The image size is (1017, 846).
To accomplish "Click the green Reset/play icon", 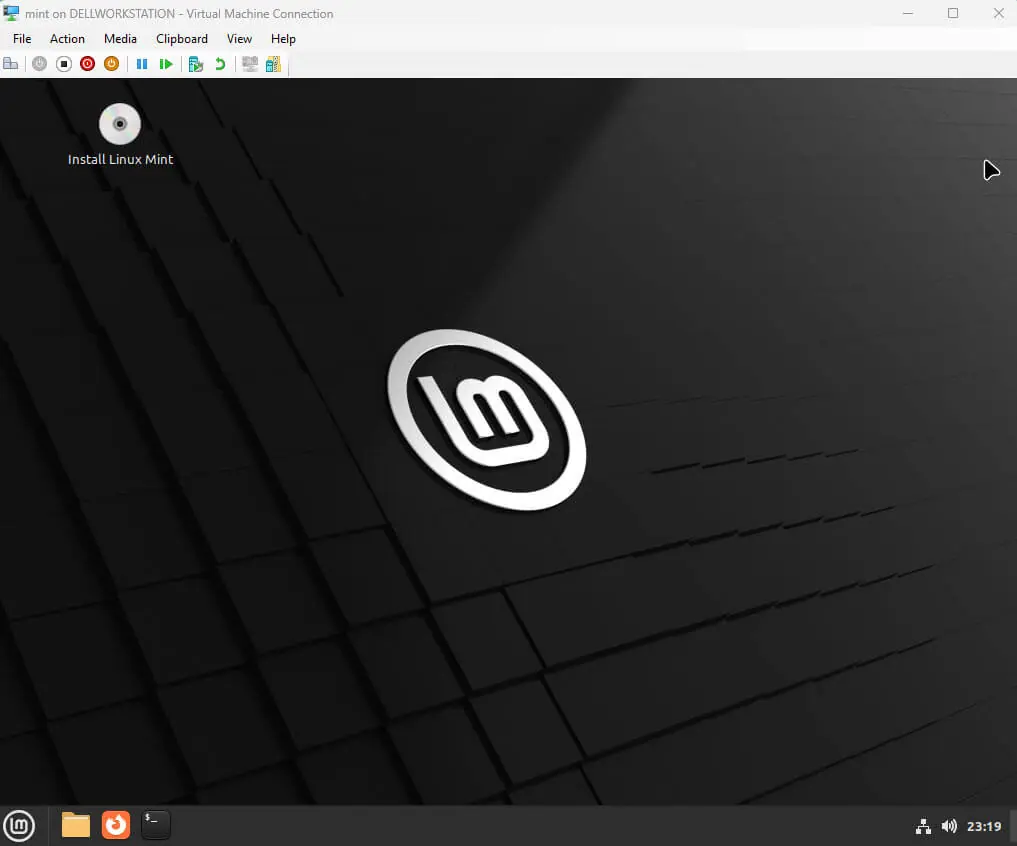I will coord(166,64).
